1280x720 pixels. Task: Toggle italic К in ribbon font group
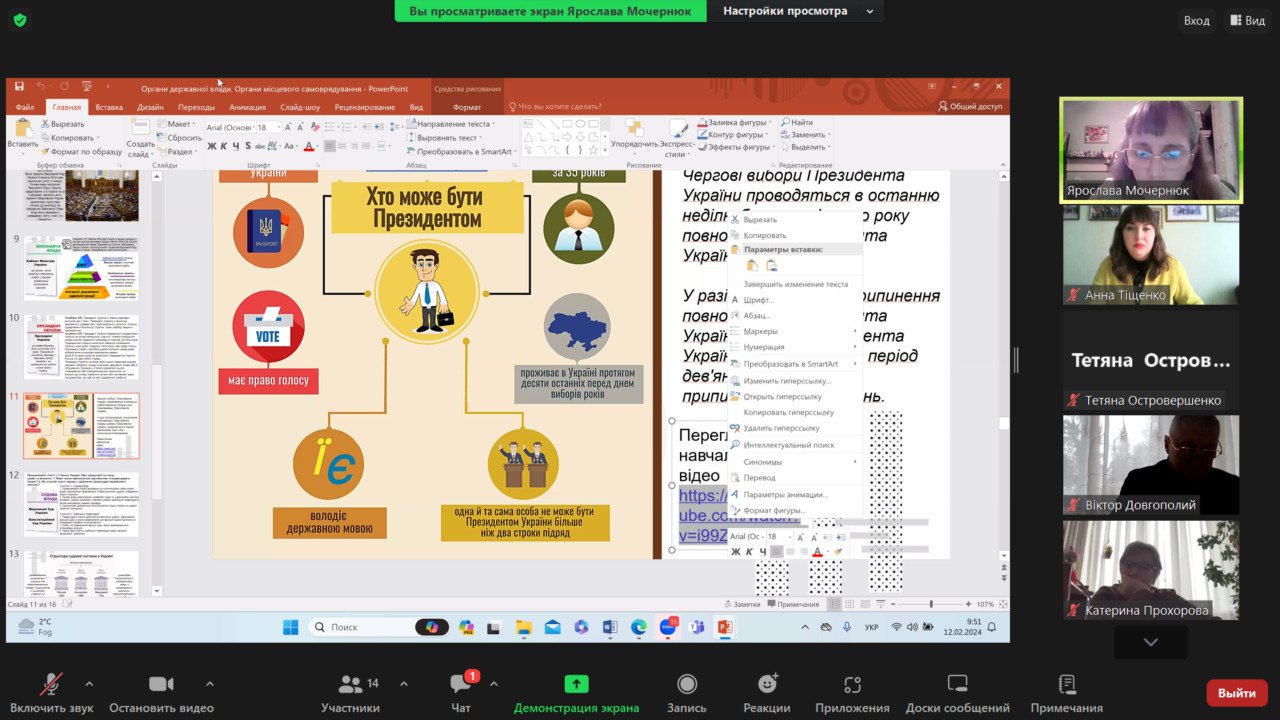point(224,146)
